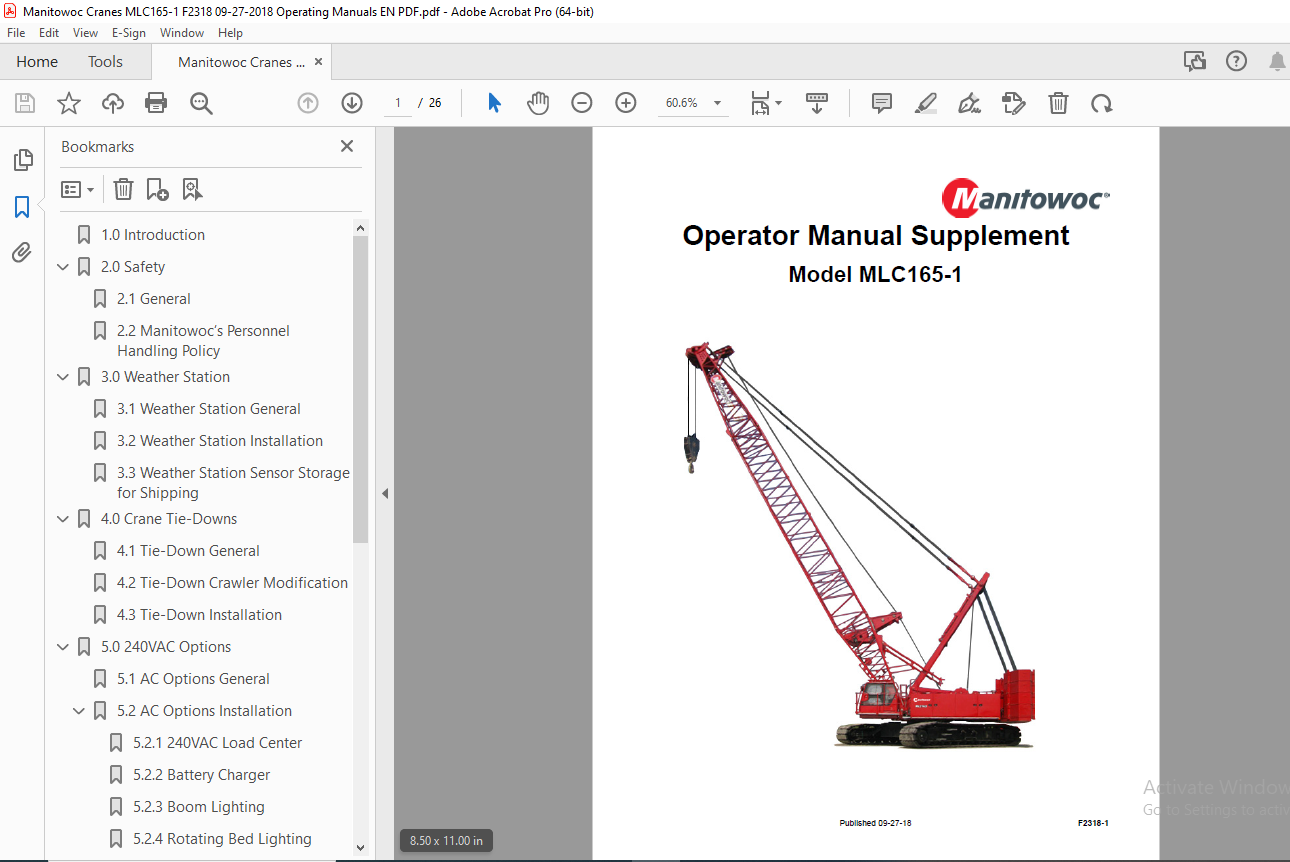This screenshot has height=862, width=1290.
Task: Go to 4.3 Tie-Down Installation bookmark
Action: coord(199,615)
